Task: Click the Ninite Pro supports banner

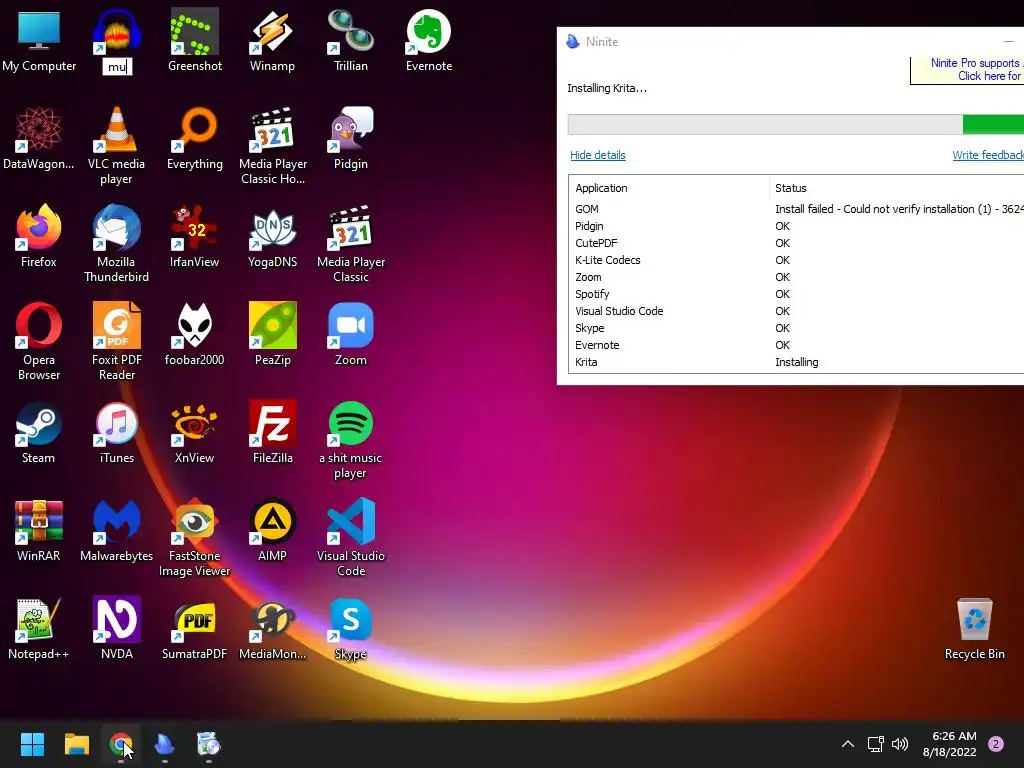Action: [x=967, y=70]
